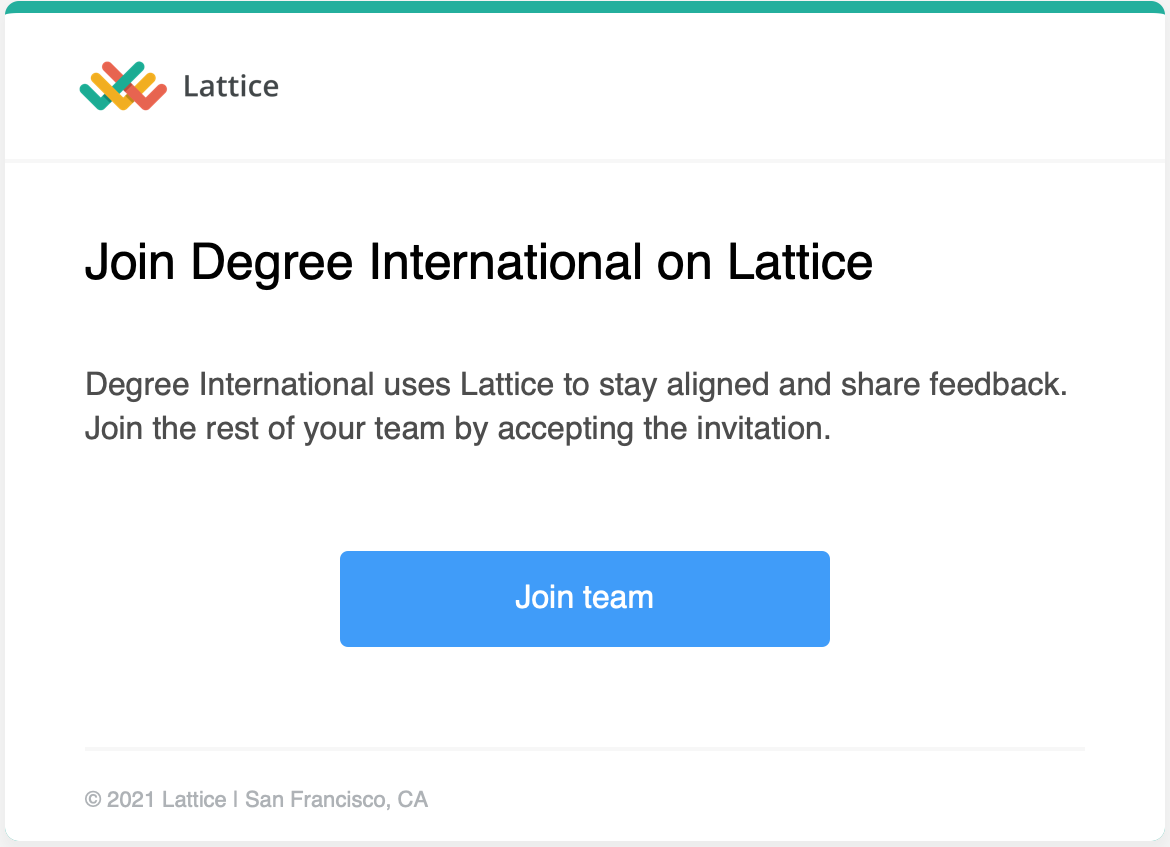Click San Francisco, CA in the footer
The image size is (1170, 847).
coord(337,799)
